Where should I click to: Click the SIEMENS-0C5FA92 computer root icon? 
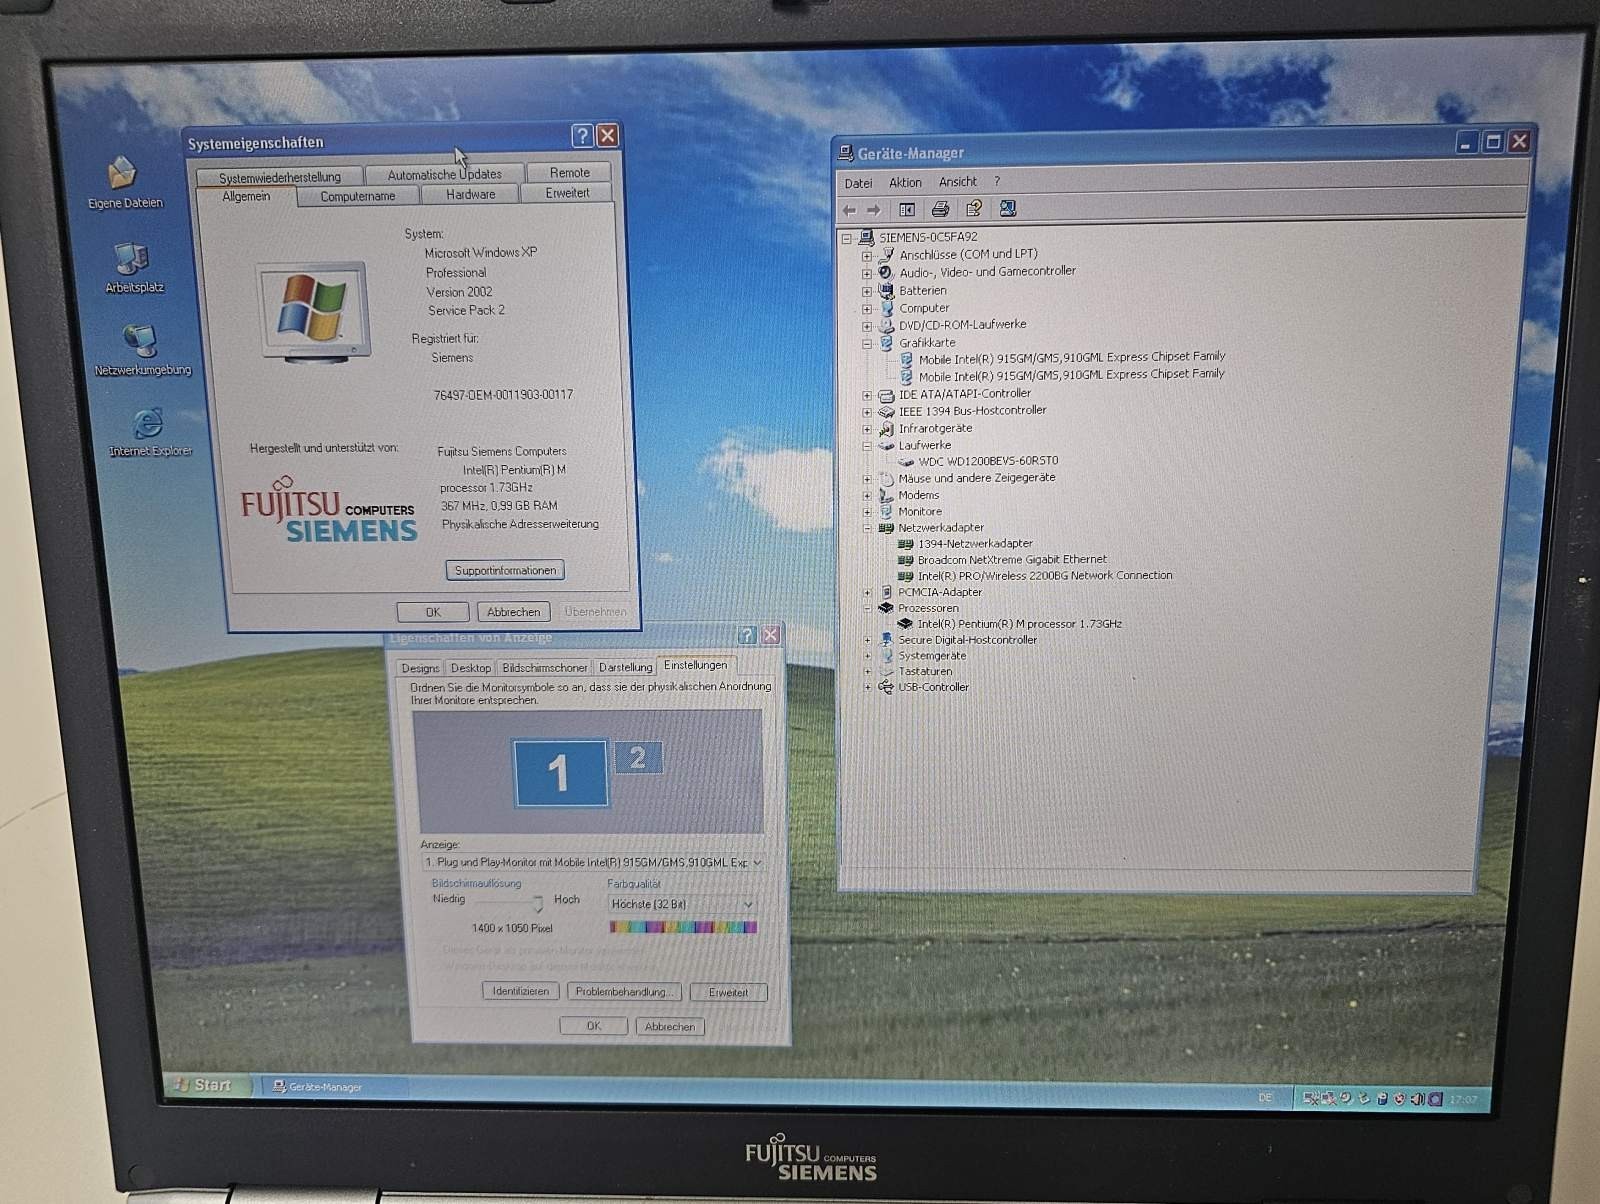[x=866, y=238]
